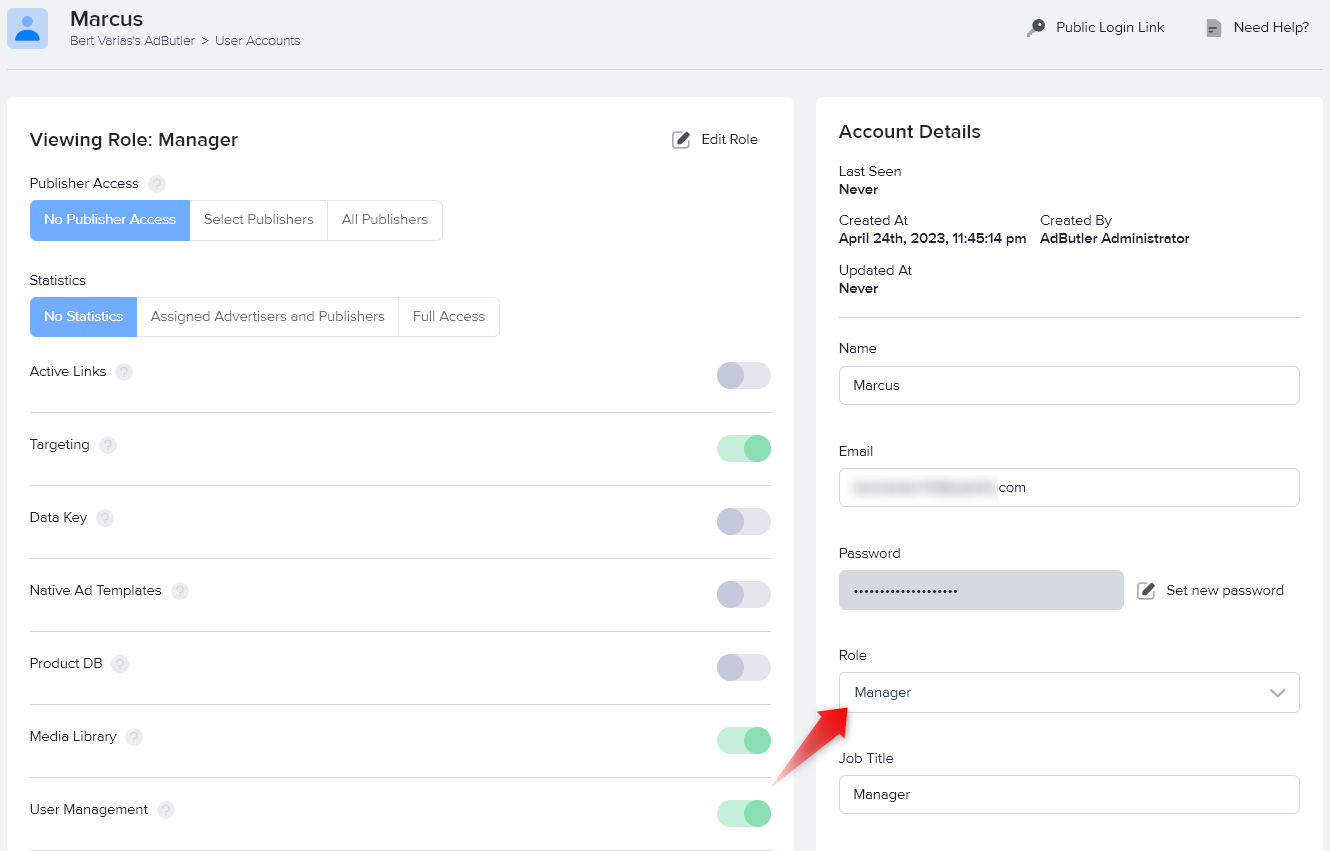Disable the User Management toggle

coord(744,813)
